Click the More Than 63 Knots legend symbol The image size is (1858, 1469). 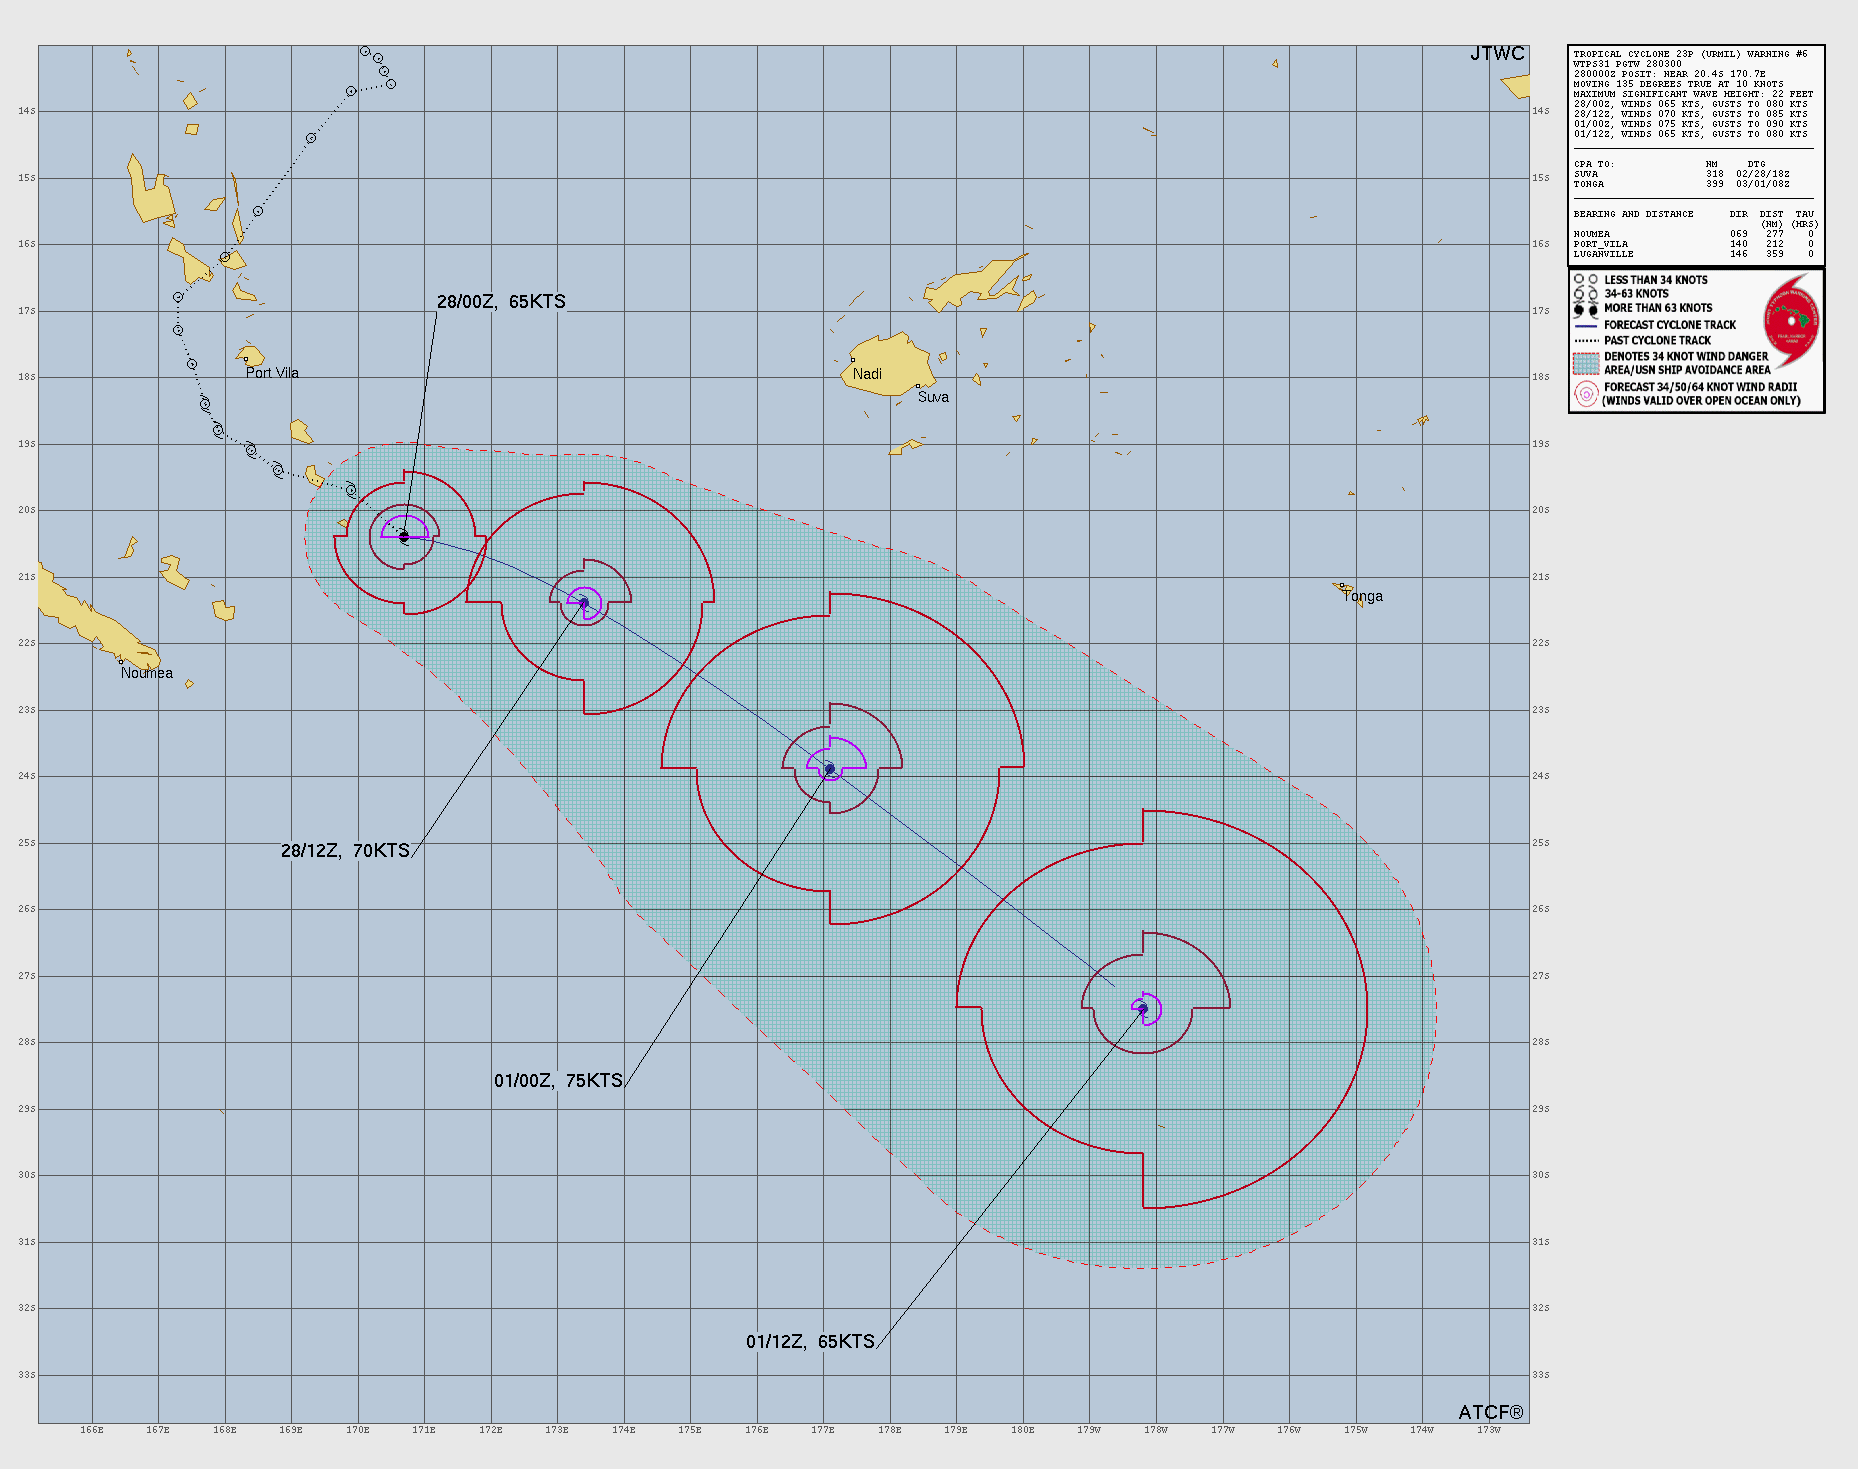click(1586, 309)
